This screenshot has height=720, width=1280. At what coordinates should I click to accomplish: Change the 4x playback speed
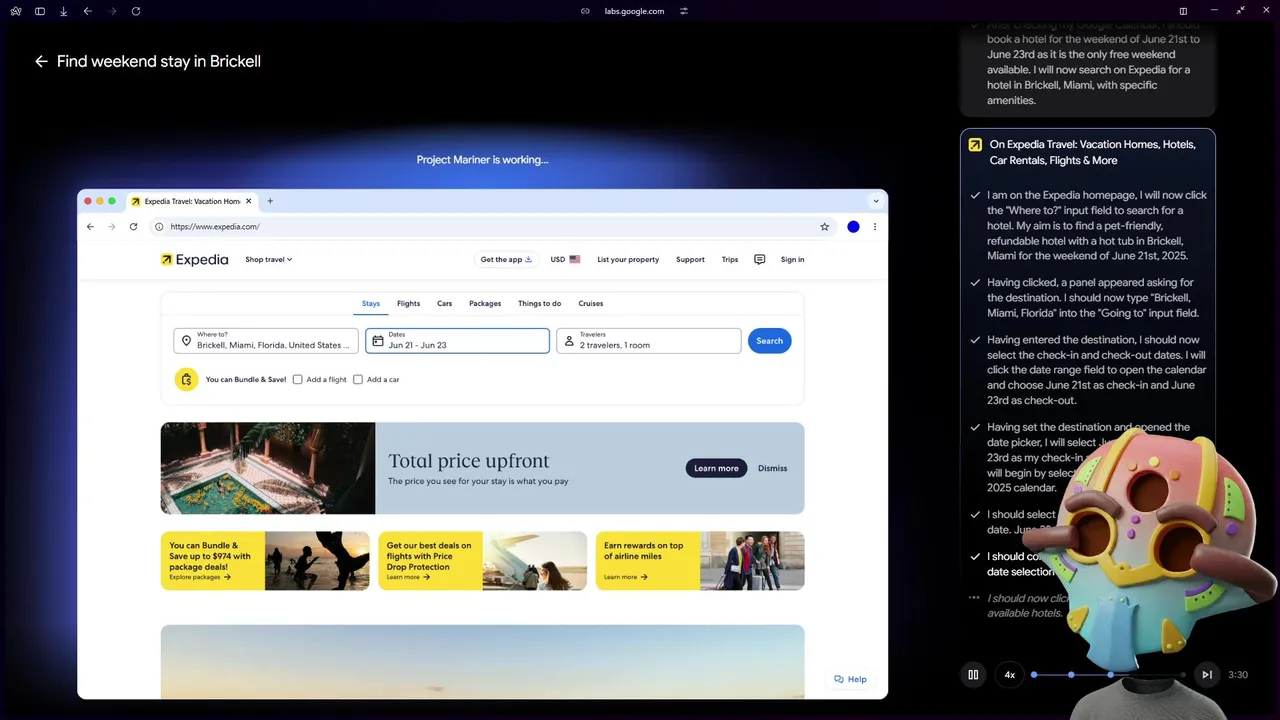[1010, 675]
